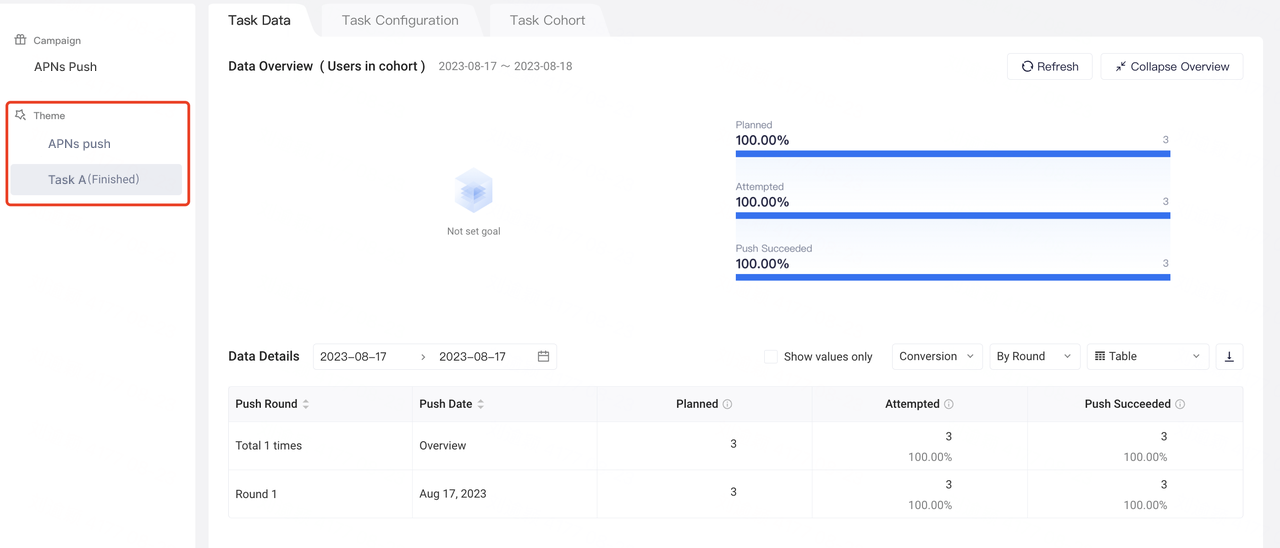The image size is (1280, 548).
Task: Click the Attempted column info icon
Action: pyautogui.click(x=949, y=405)
